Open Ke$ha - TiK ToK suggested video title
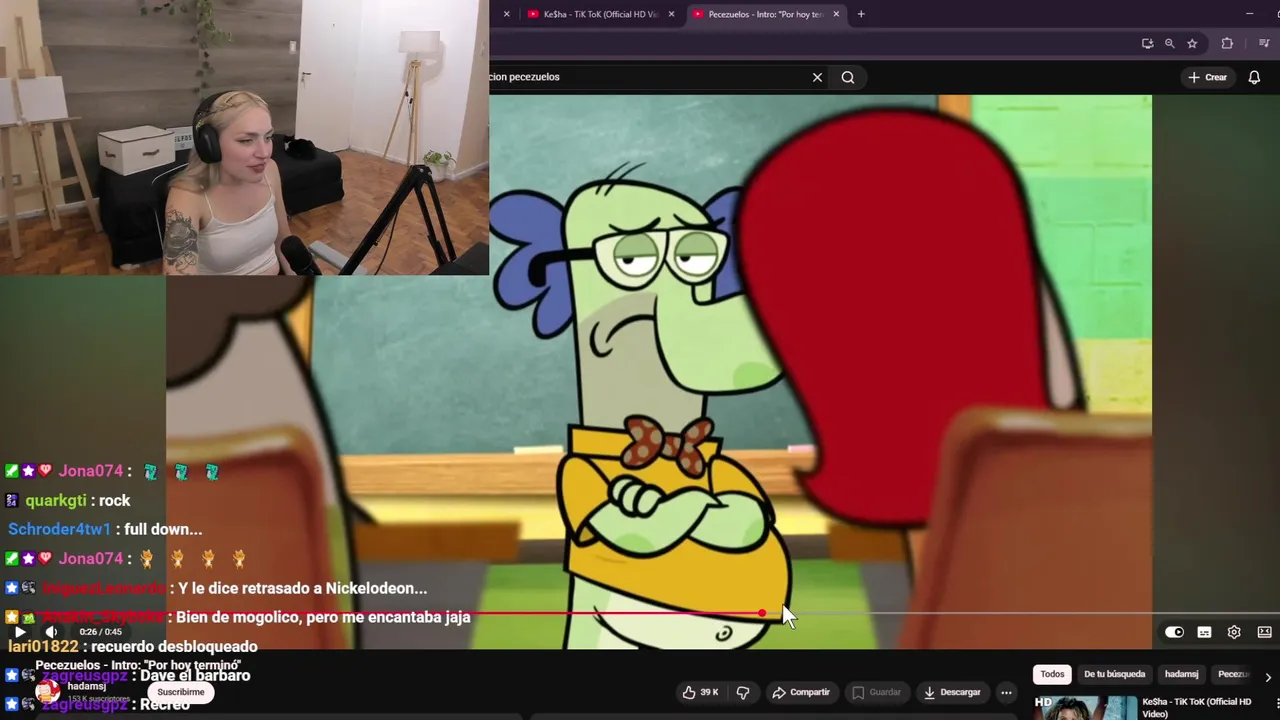The image size is (1280, 720). click(1196, 707)
